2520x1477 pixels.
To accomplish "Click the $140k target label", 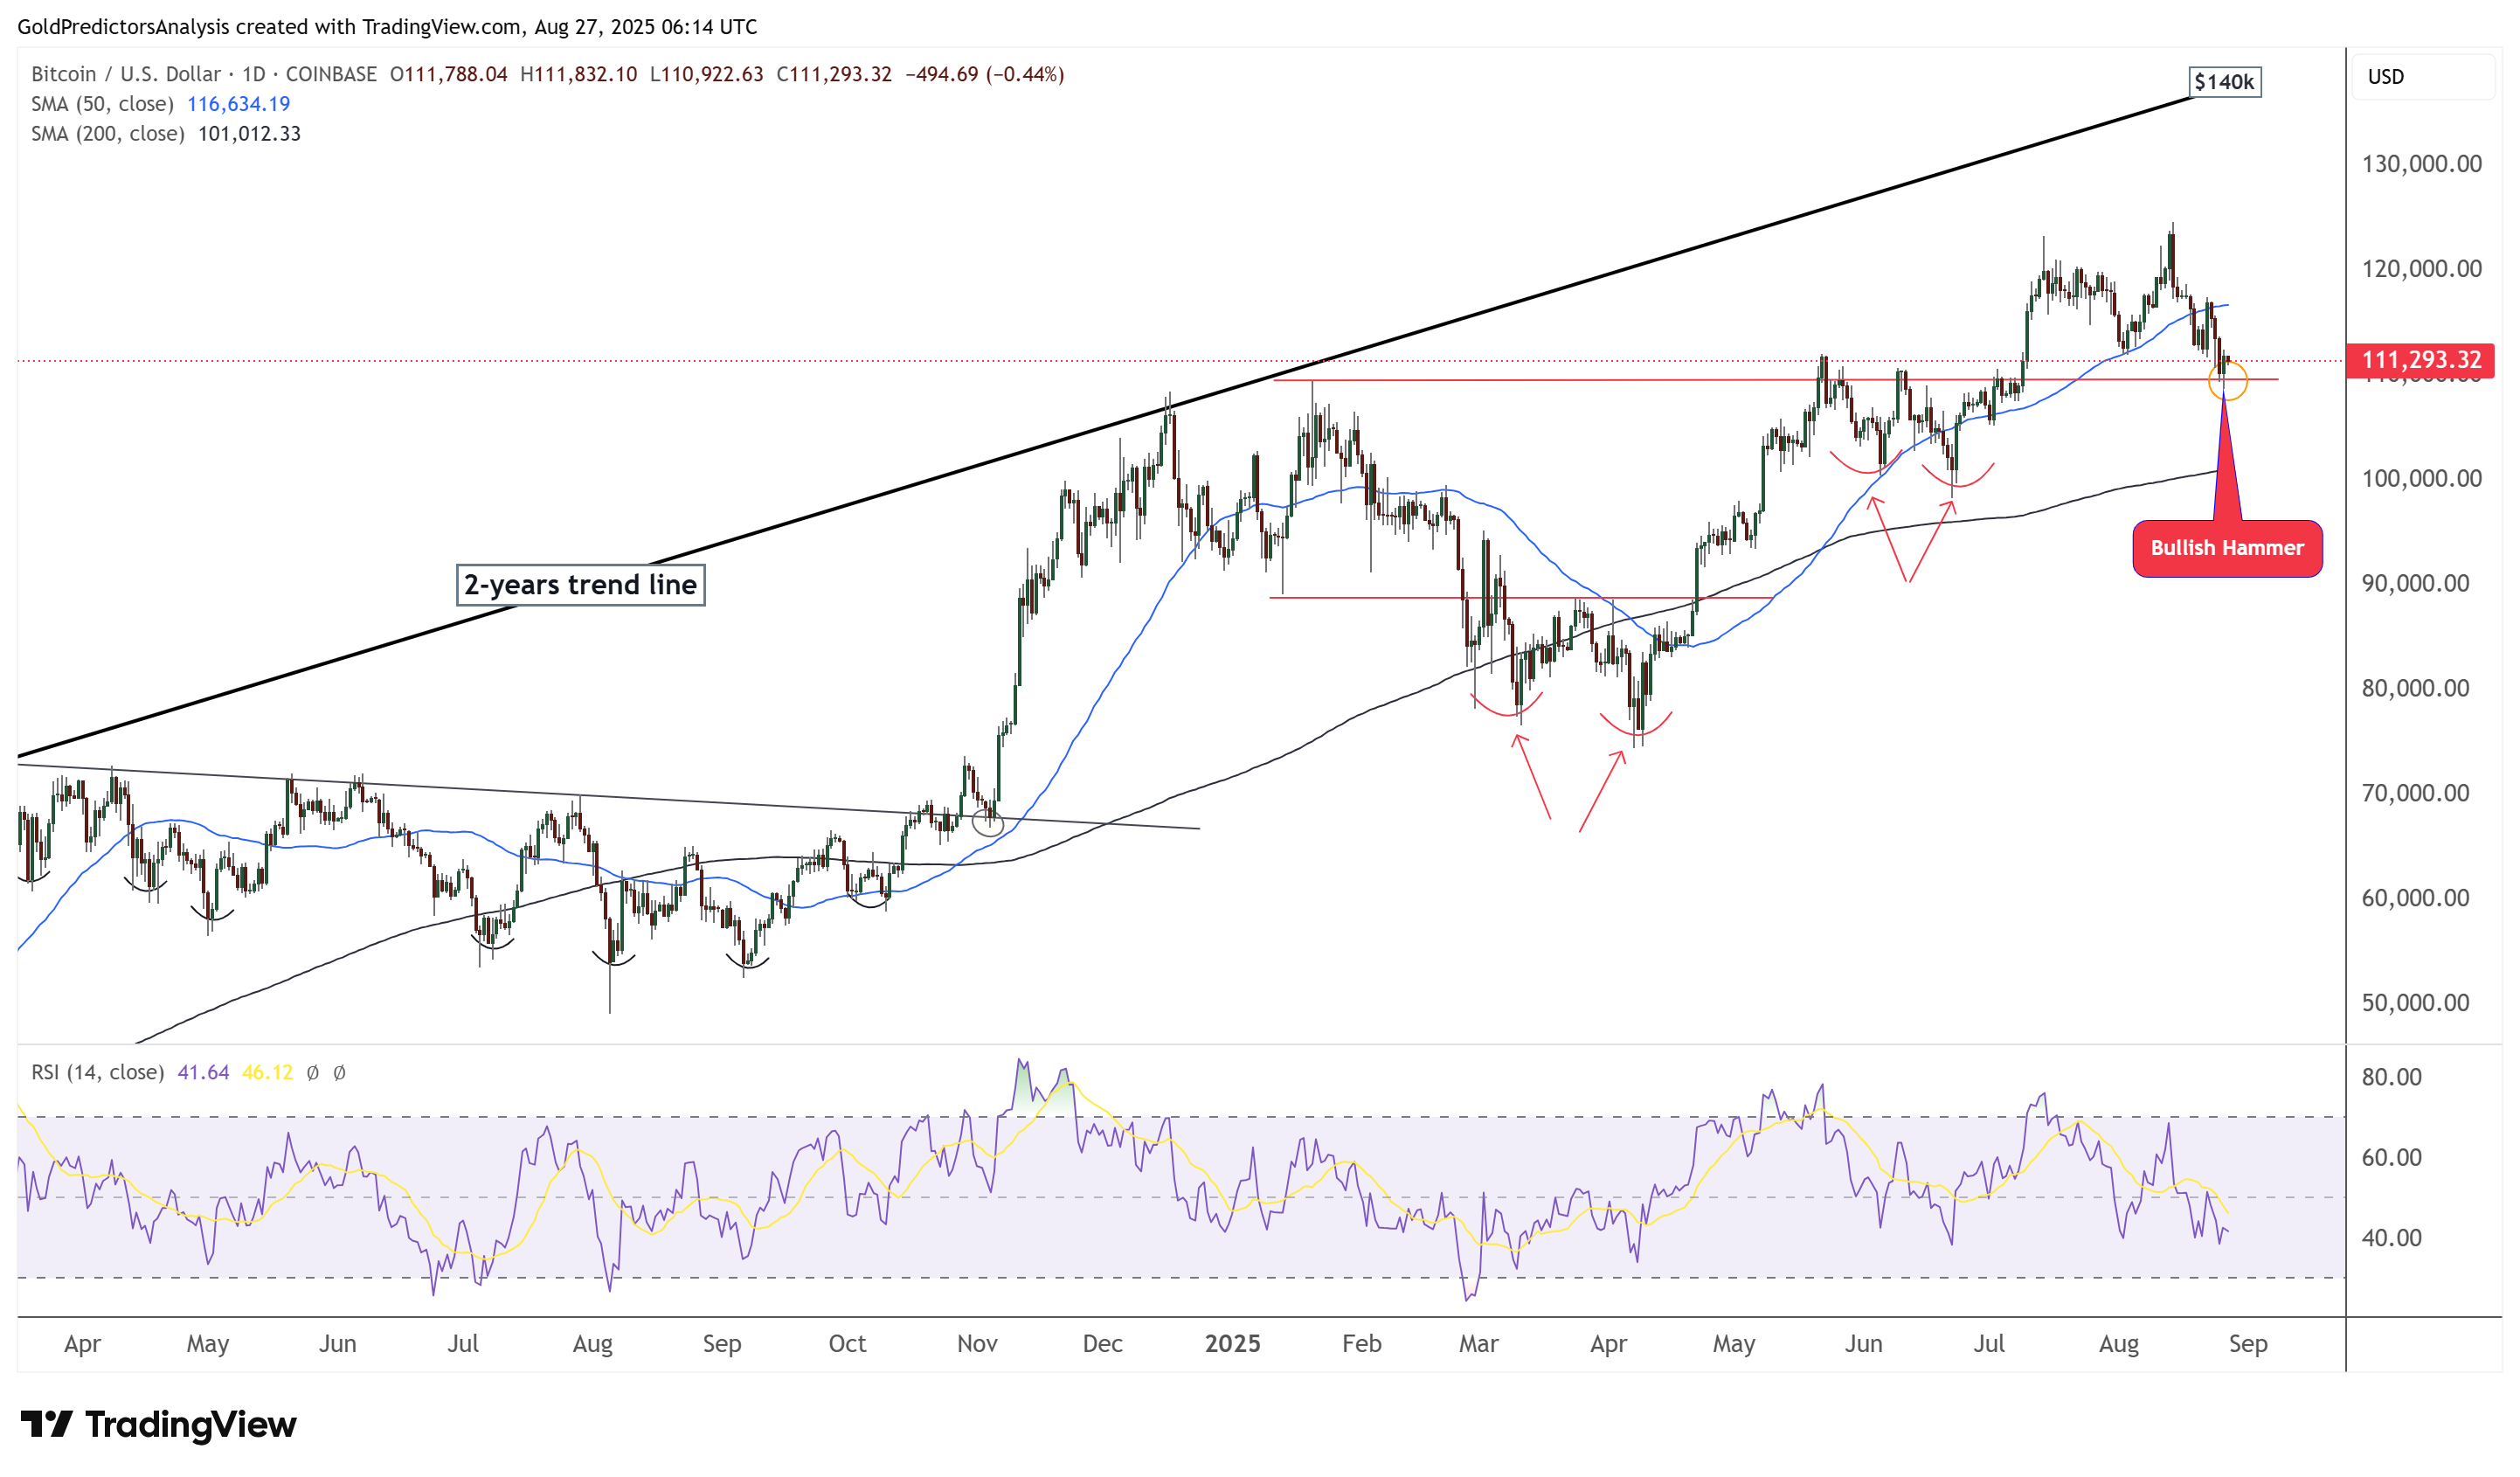I will click(x=2224, y=82).
